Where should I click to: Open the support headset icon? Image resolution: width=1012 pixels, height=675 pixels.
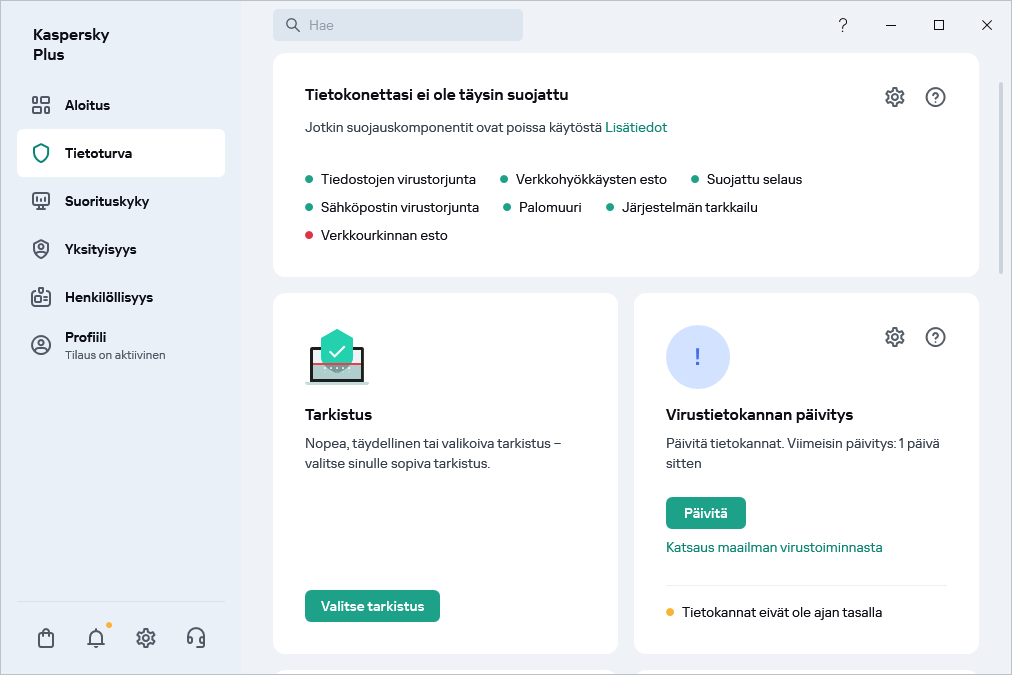(196, 638)
